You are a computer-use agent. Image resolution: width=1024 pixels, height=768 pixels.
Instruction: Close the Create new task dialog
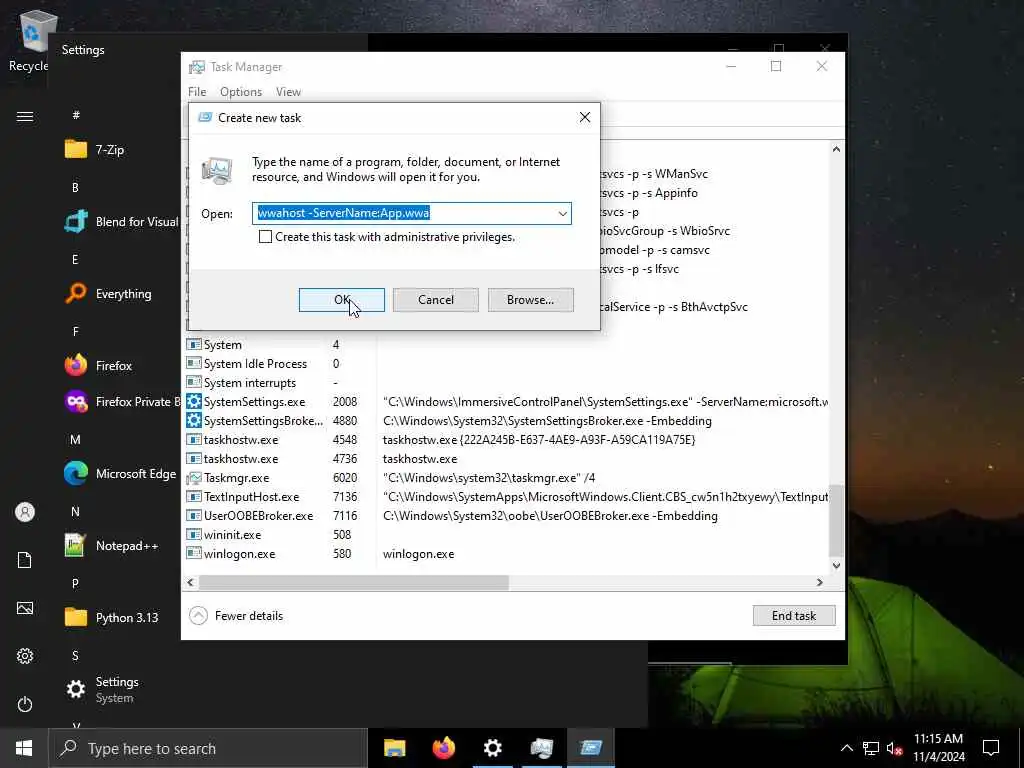[584, 117]
